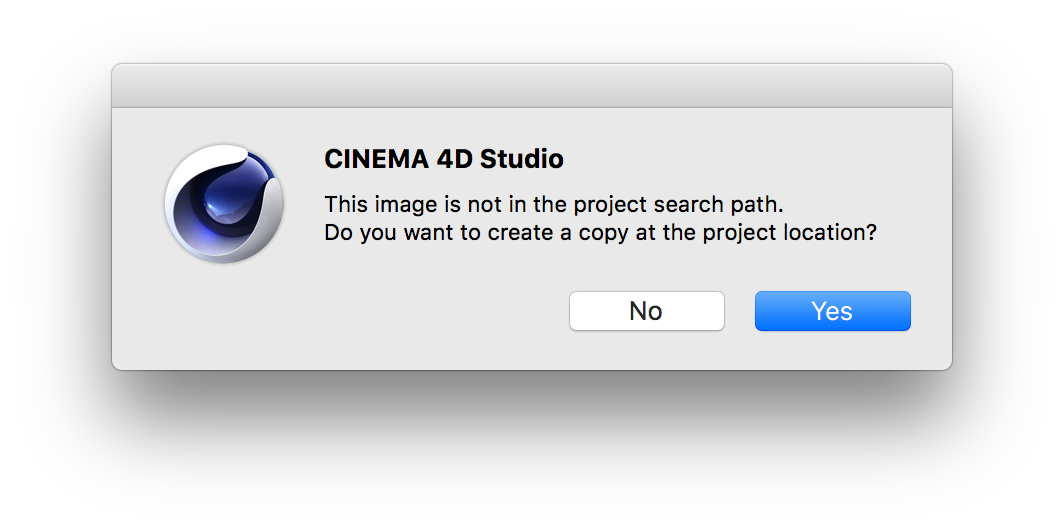Click the No button
Screen dimensions: 1064x530
[646, 311]
